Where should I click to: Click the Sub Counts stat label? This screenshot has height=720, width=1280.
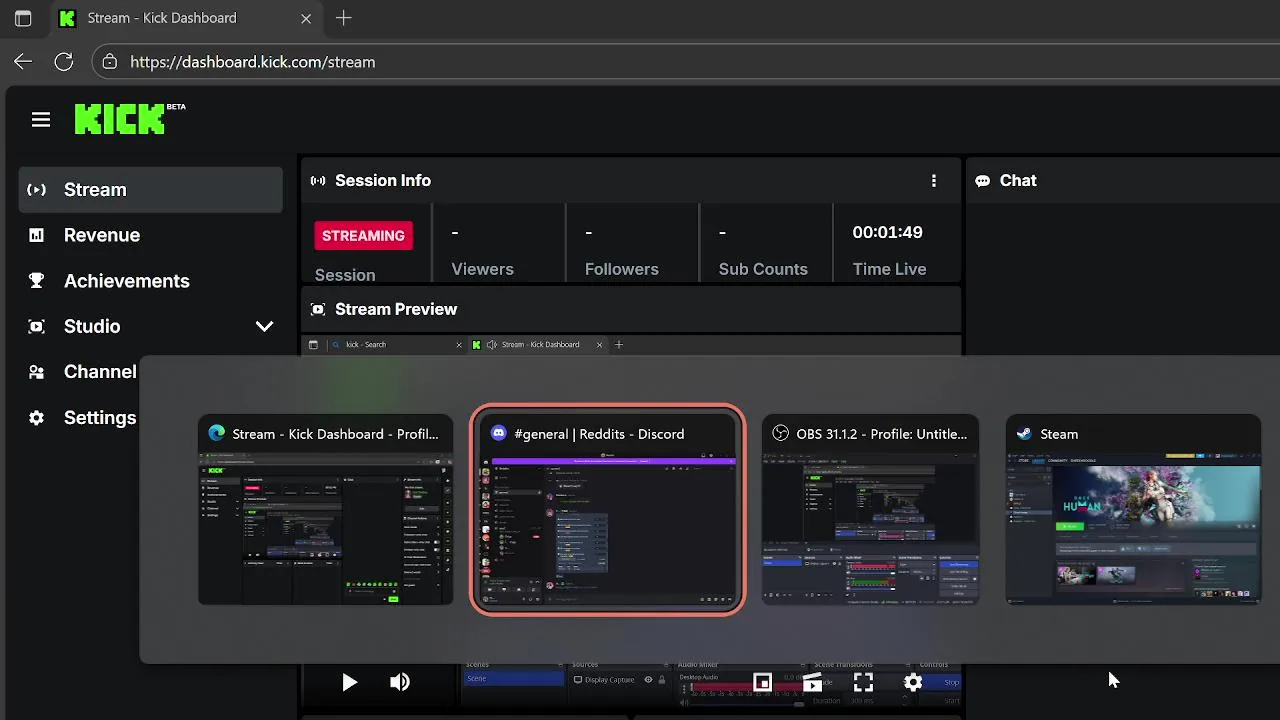pos(763,269)
